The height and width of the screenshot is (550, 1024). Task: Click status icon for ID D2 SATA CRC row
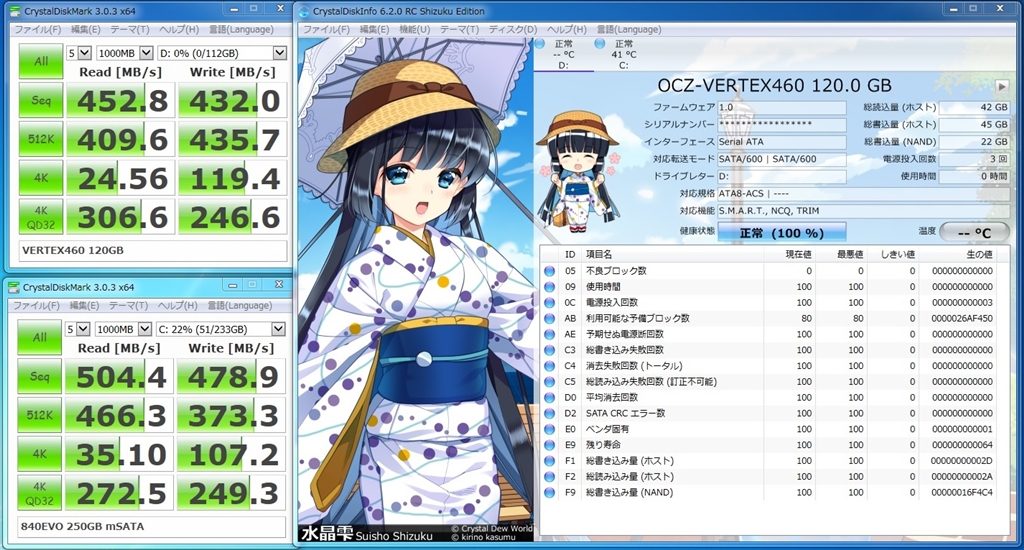pos(549,413)
